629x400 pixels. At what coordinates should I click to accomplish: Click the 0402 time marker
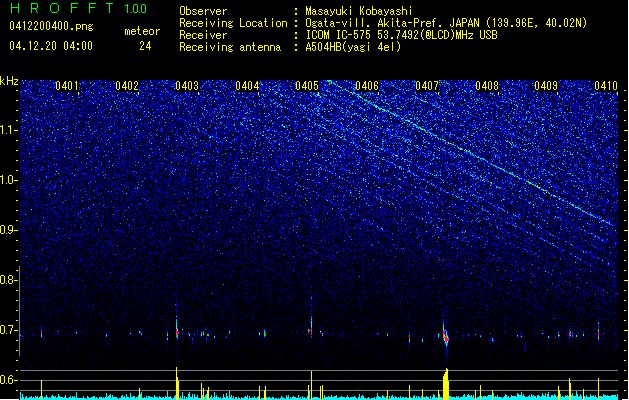pyautogui.click(x=127, y=86)
